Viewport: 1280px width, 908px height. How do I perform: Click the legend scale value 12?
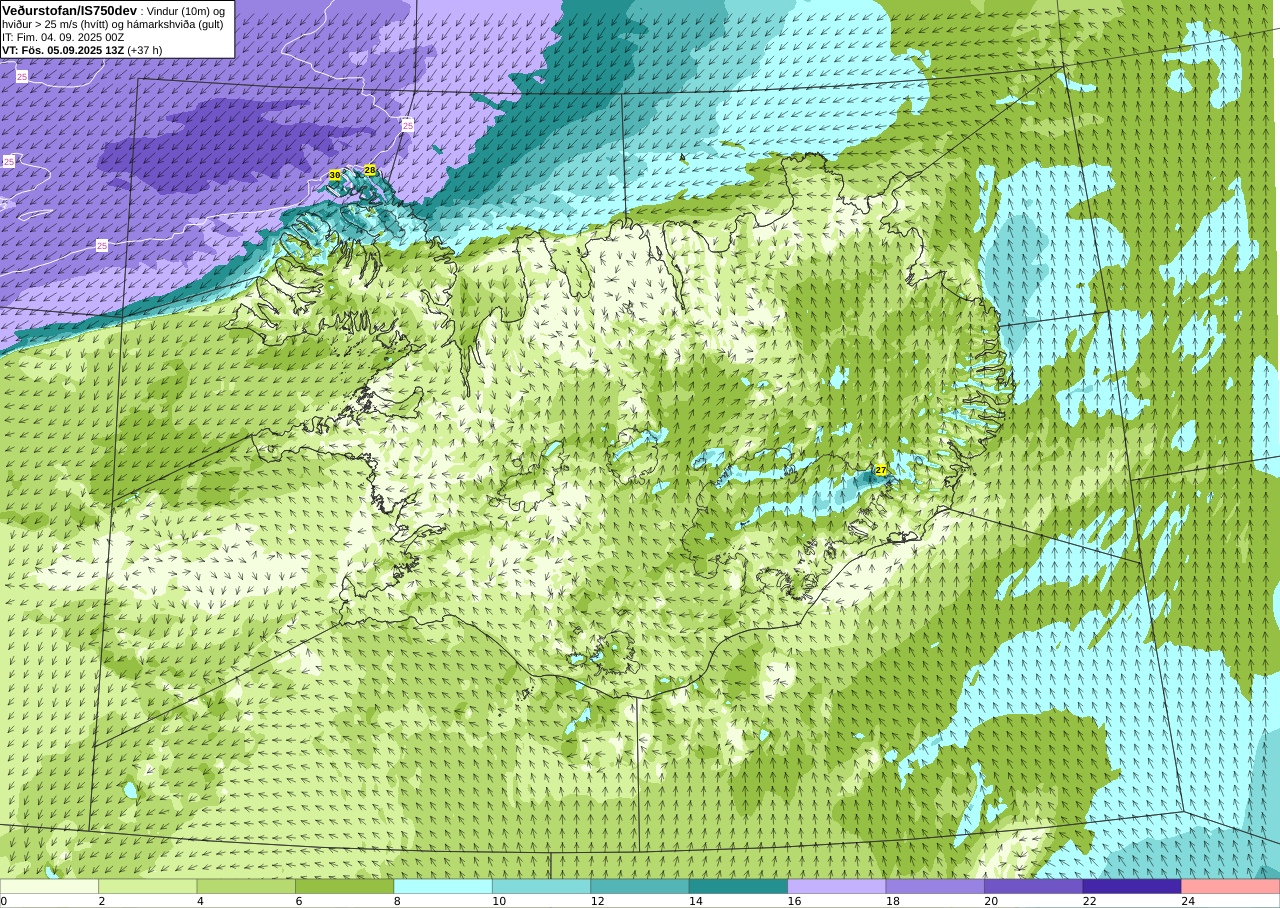point(597,901)
